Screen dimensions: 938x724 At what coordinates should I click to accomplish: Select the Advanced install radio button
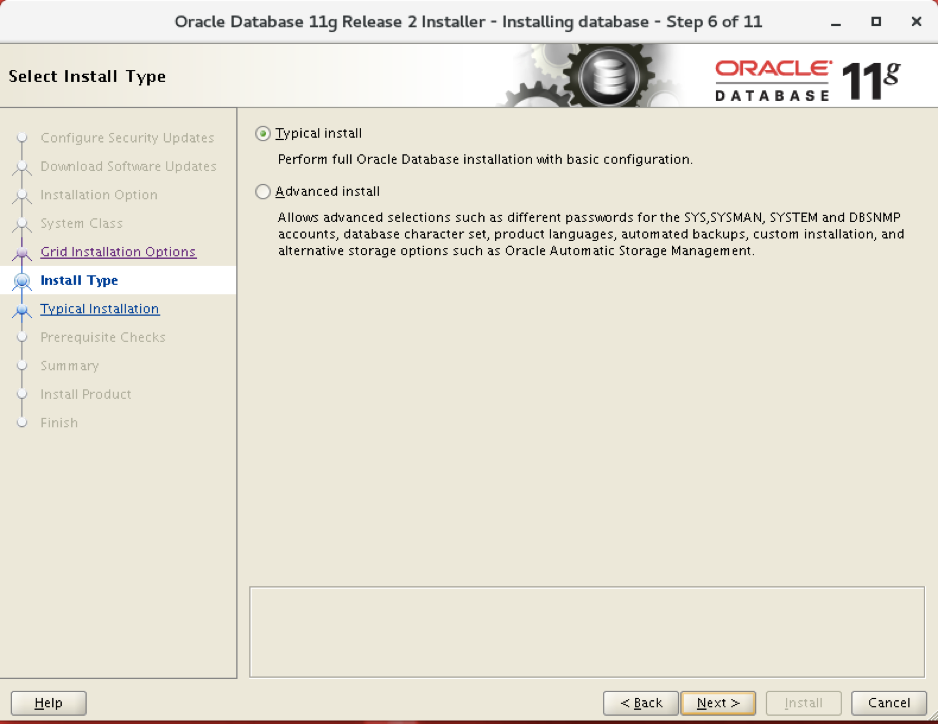(x=262, y=191)
